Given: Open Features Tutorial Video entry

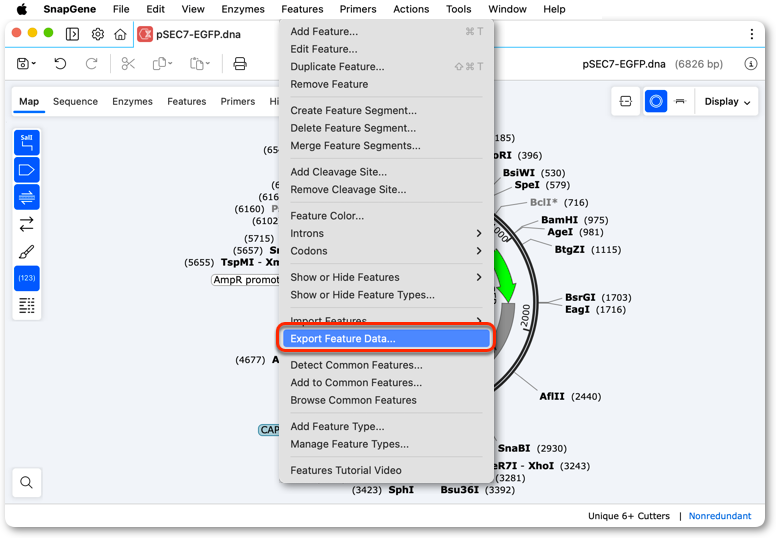Looking at the screenshot, I should coord(386,470).
